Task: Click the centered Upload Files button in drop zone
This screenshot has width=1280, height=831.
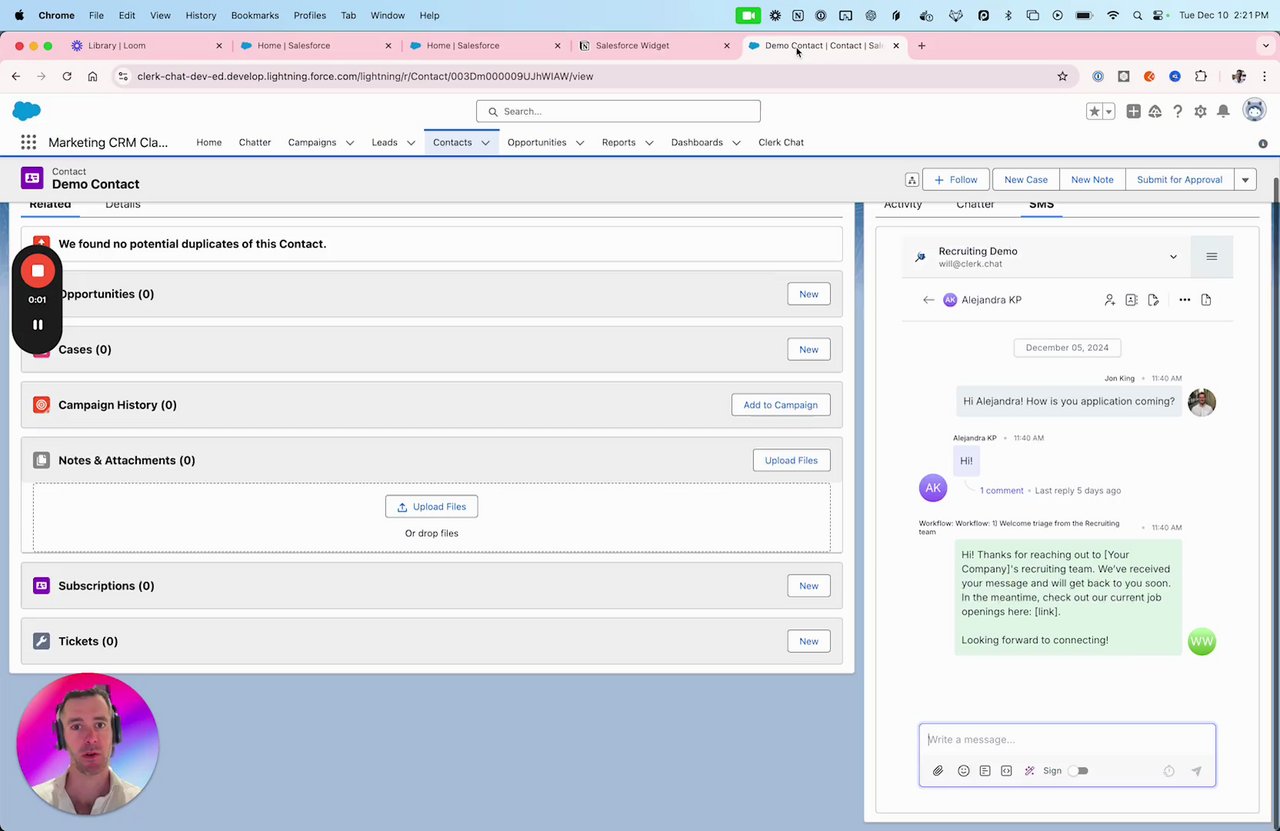Action: pyautogui.click(x=432, y=507)
